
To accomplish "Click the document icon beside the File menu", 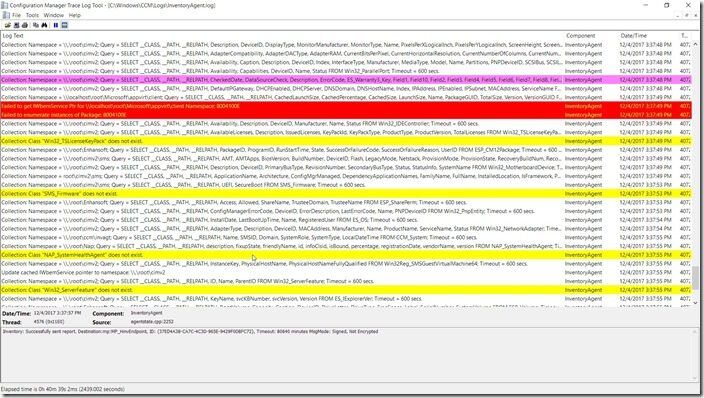I will pyautogui.click(x=6, y=15).
